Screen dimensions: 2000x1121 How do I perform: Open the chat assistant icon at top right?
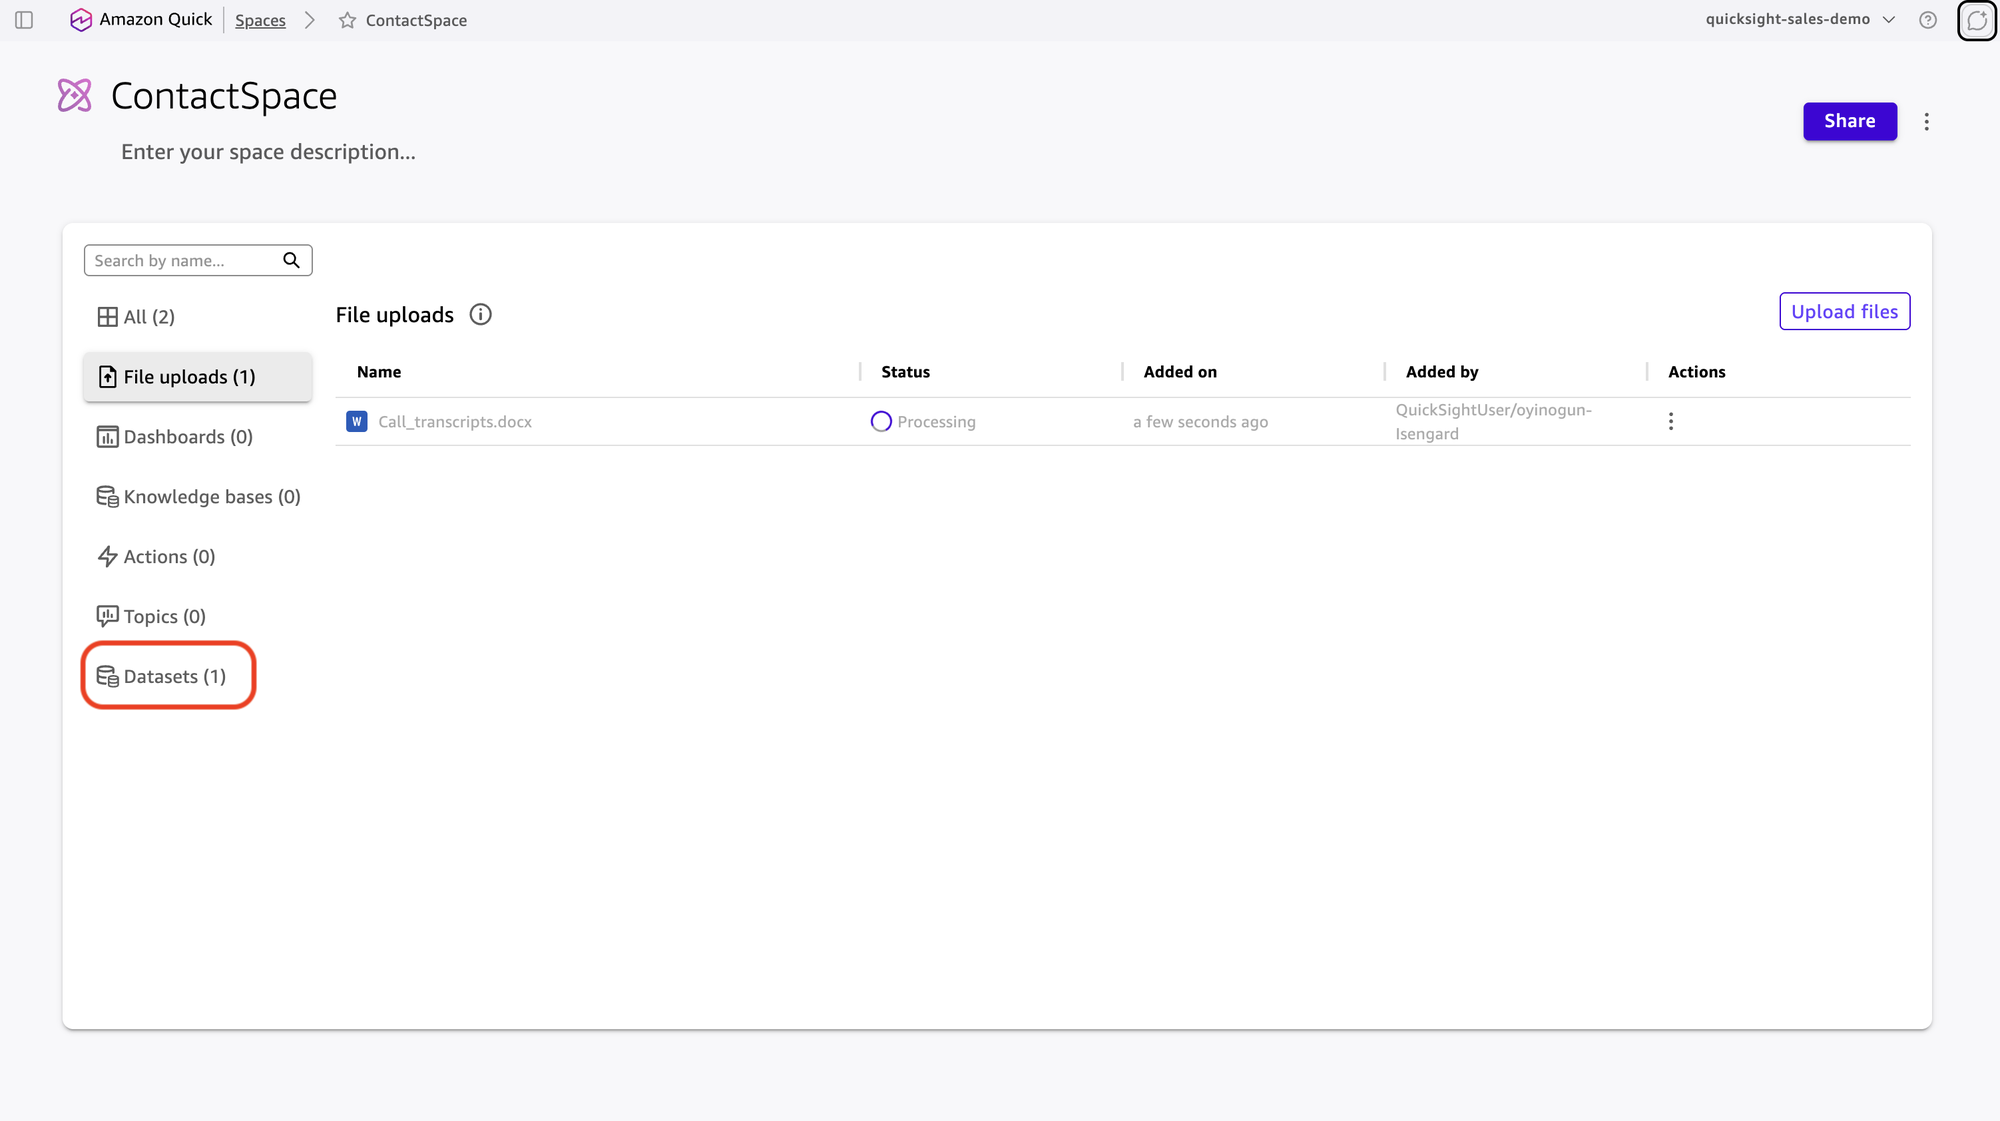click(1977, 20)
